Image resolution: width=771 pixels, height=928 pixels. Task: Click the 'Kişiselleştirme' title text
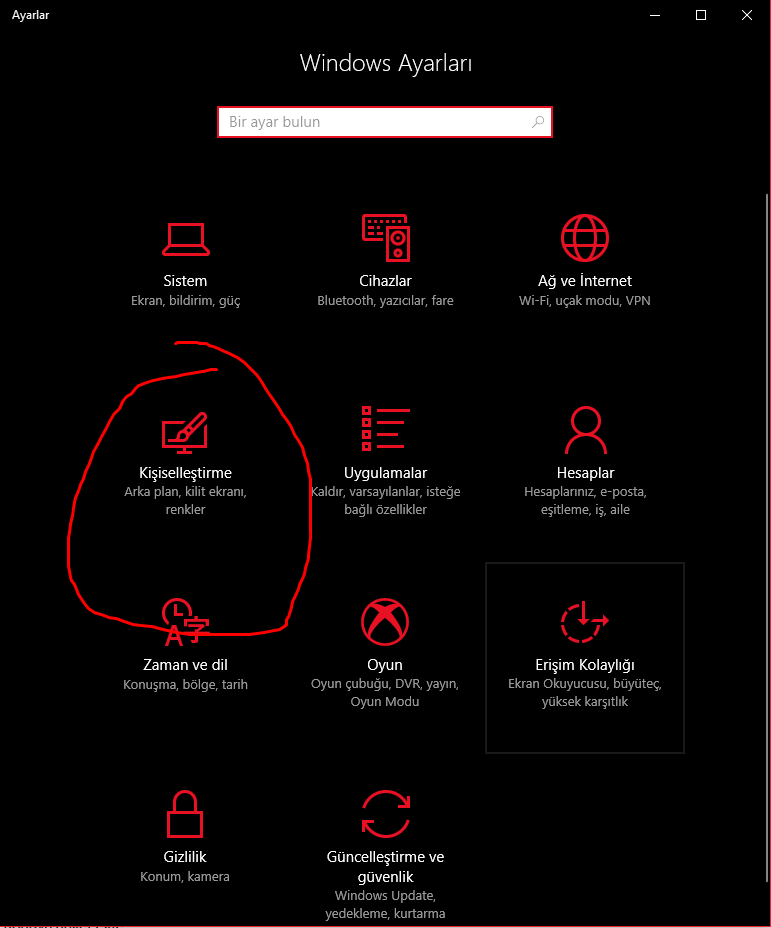click(185, 473)
